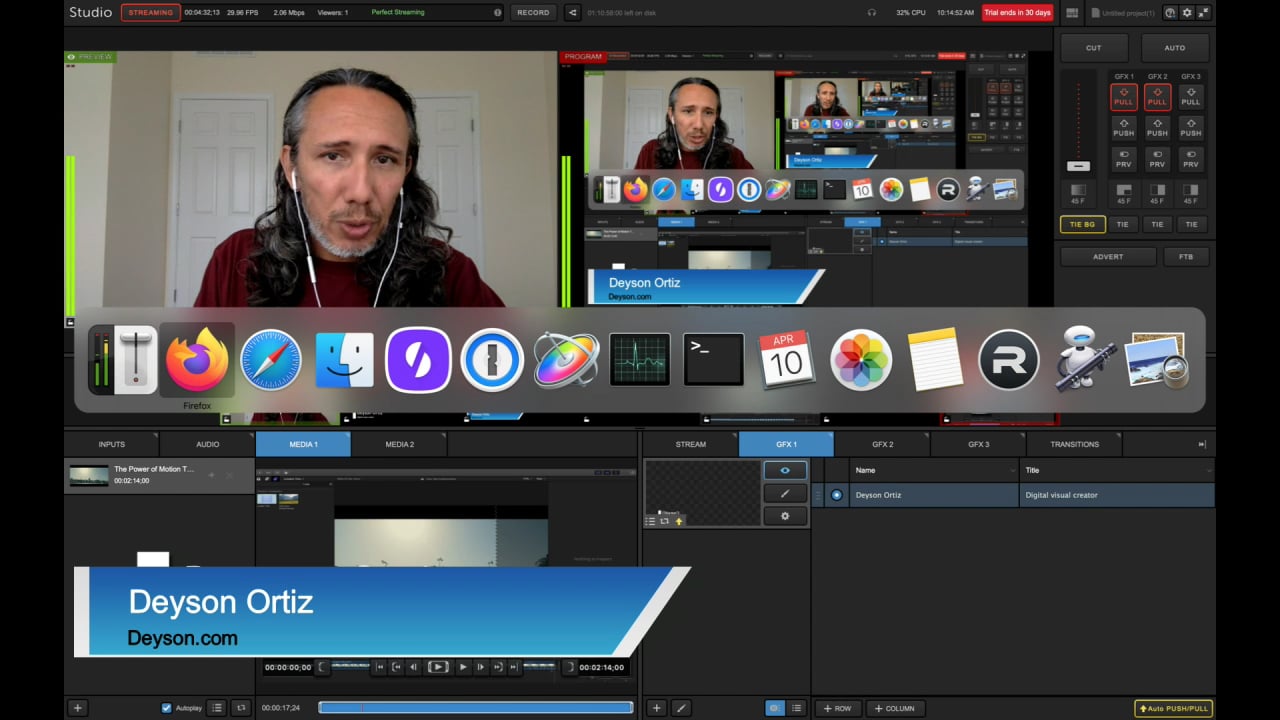Open Finder in the enlarged dock

point(344,360)
